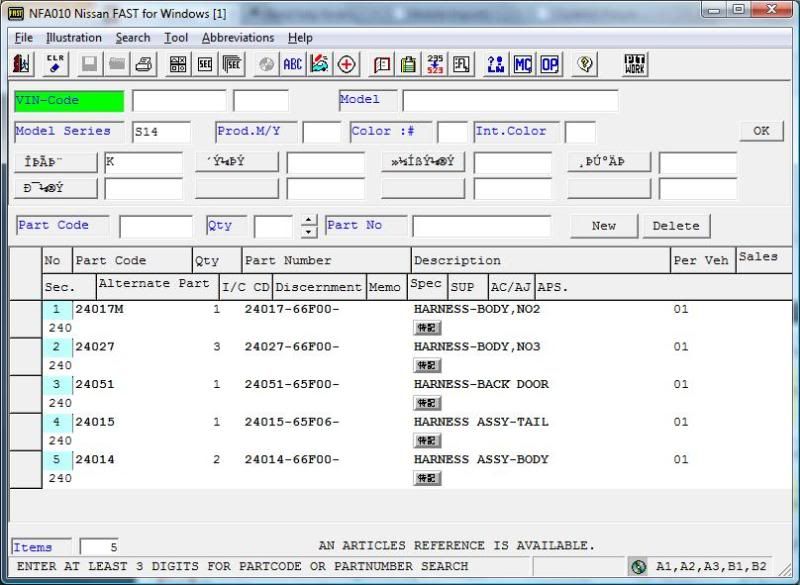Screen dimensions: 800x585
Task: Click the spec note button under HARNESS-BODY,NO3
Action: click(427, 366)
